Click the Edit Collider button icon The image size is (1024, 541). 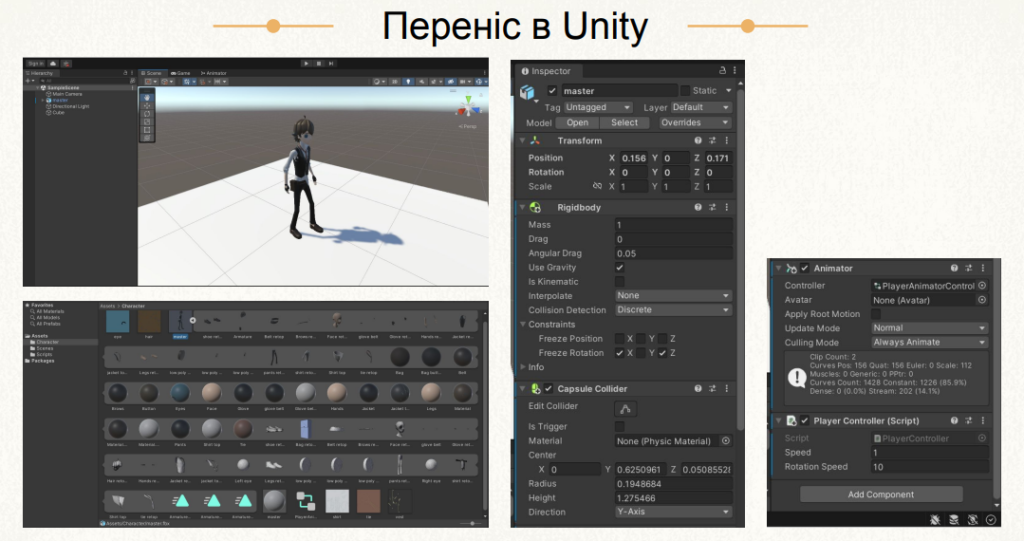click(x=625, y=409)
